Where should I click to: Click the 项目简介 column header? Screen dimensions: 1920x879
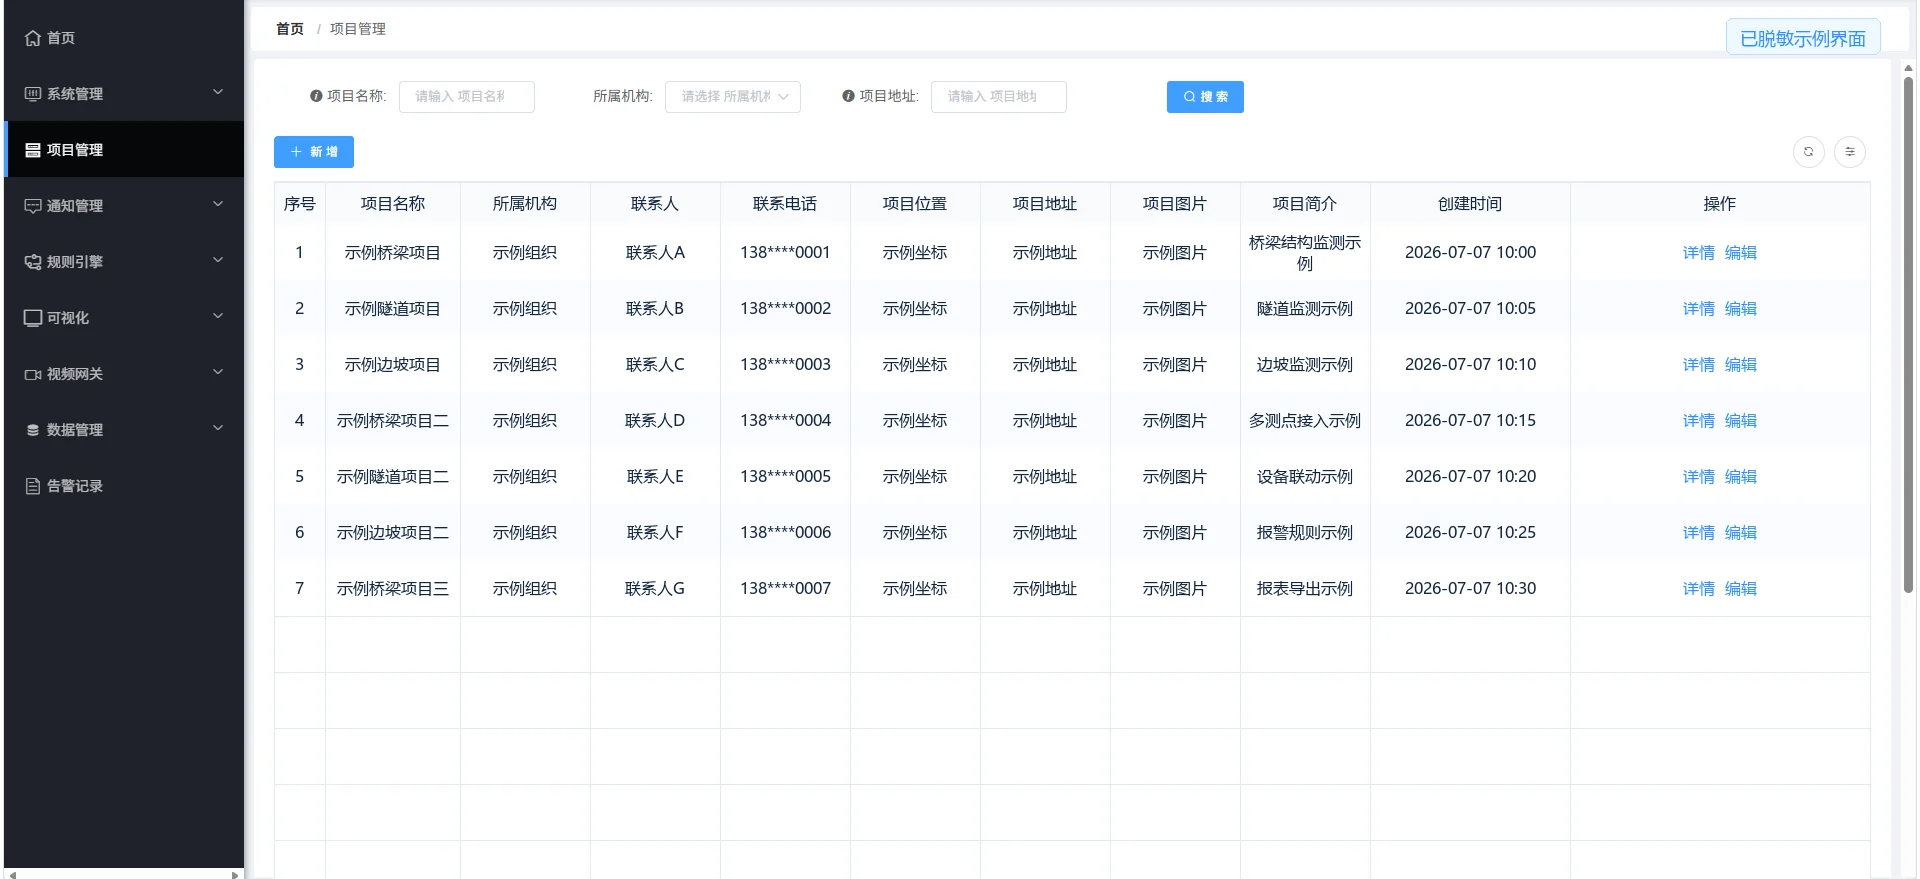(x=1305, y=204)
